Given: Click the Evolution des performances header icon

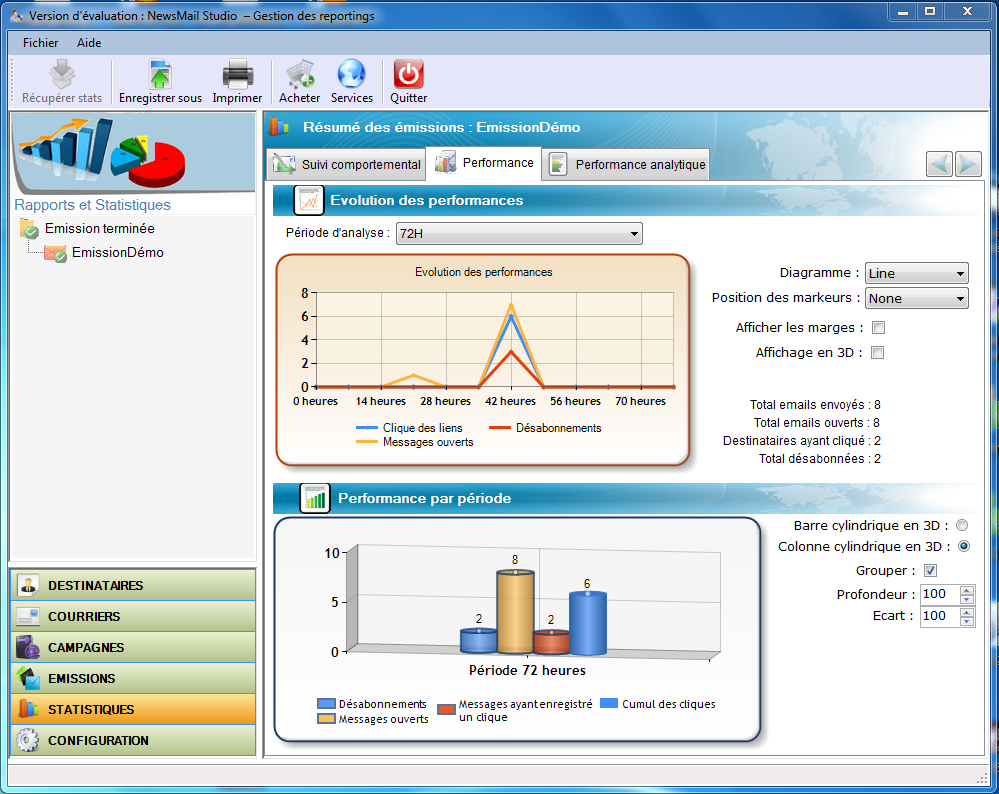Looking at the screenshot, I should (309, 200).
